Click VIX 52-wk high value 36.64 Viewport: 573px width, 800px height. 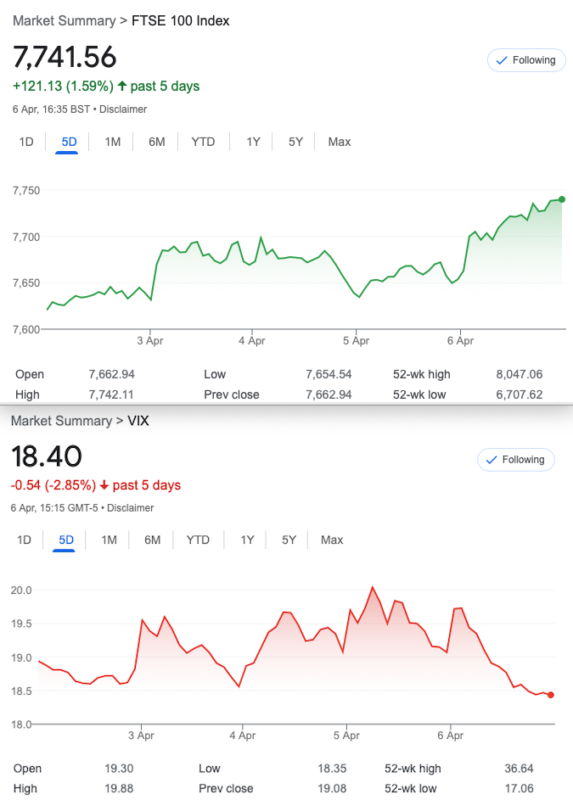[519, 769]
